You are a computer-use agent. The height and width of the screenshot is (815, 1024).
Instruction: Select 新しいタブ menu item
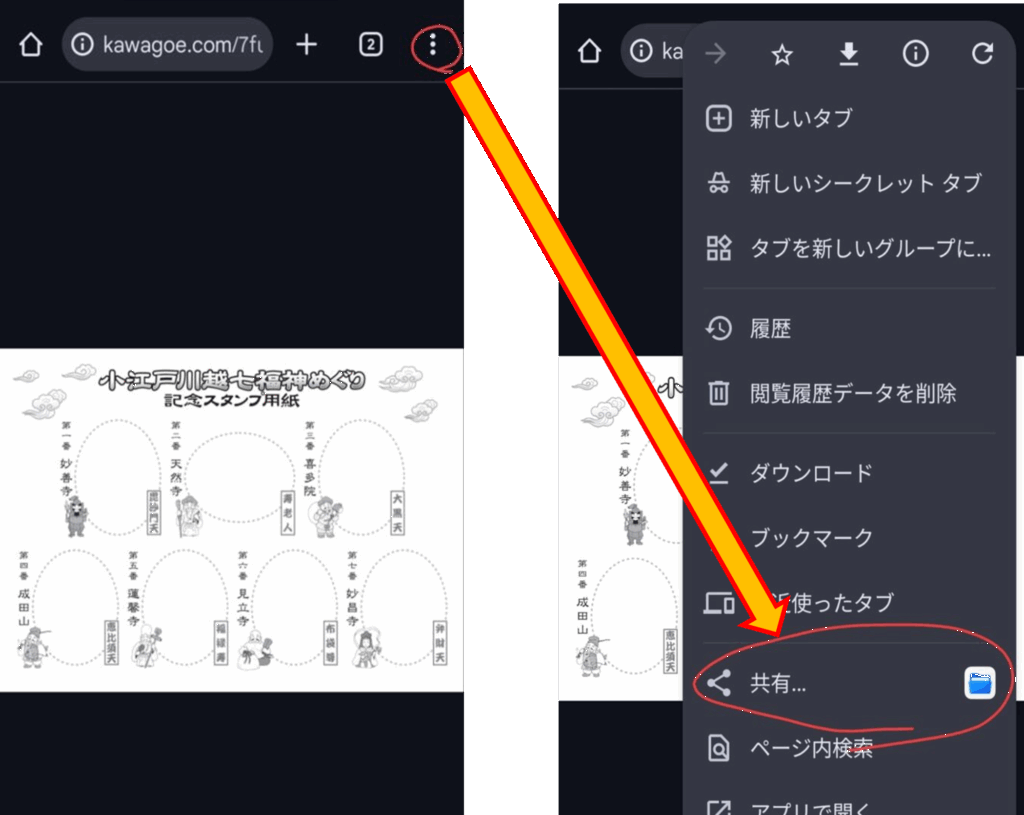pos(800,118)
